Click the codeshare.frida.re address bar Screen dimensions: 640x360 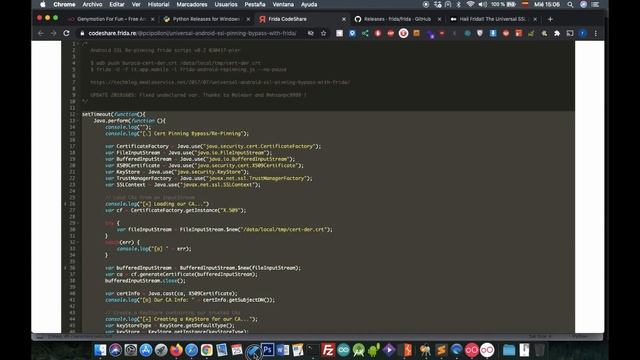(x=192, y=33)
